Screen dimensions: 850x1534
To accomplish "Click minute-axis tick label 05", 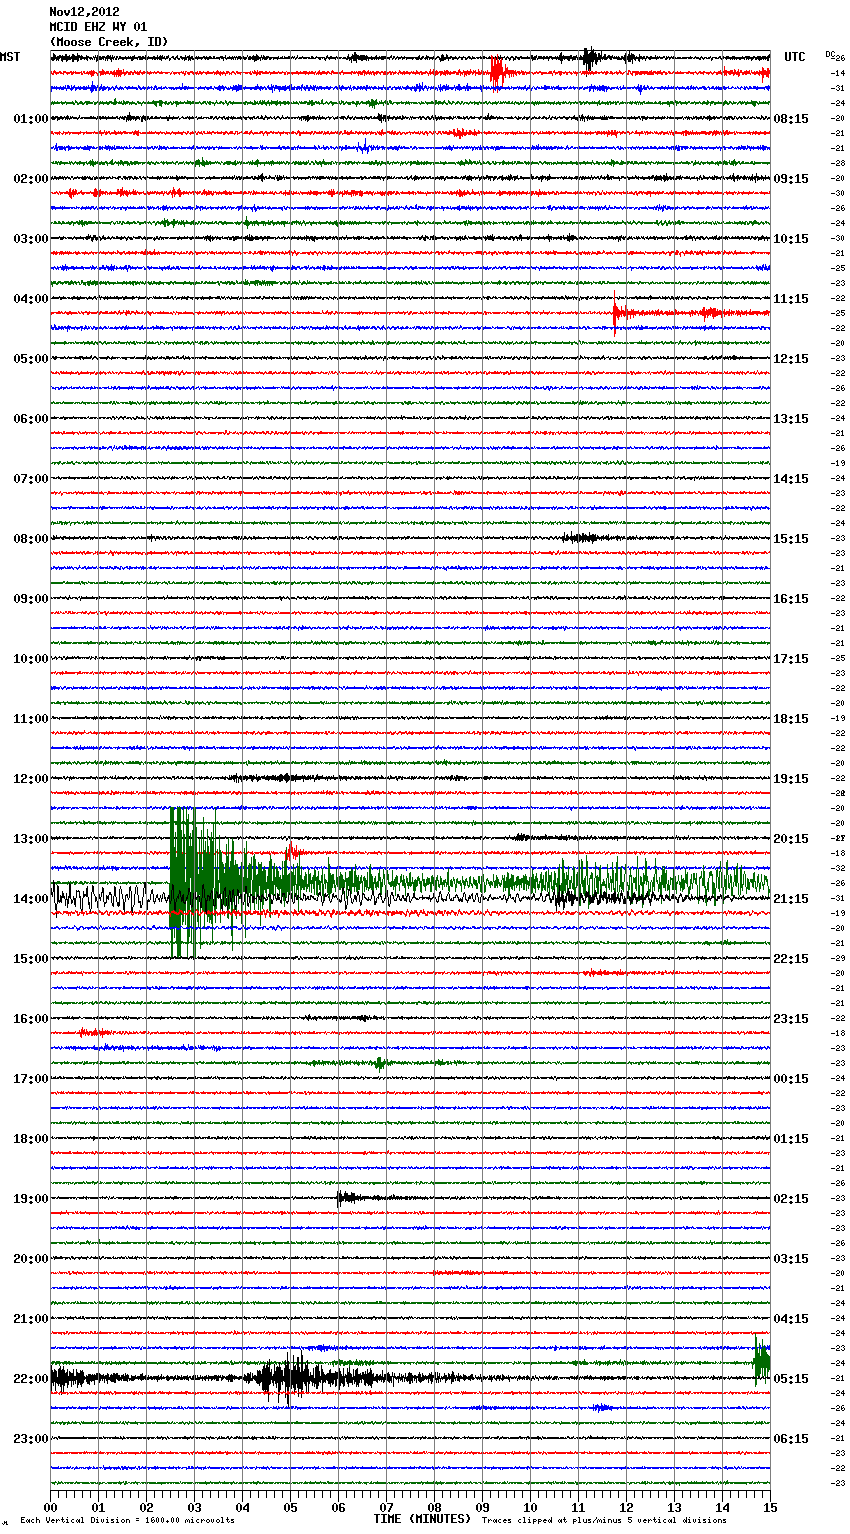I will pos(290,1506).
